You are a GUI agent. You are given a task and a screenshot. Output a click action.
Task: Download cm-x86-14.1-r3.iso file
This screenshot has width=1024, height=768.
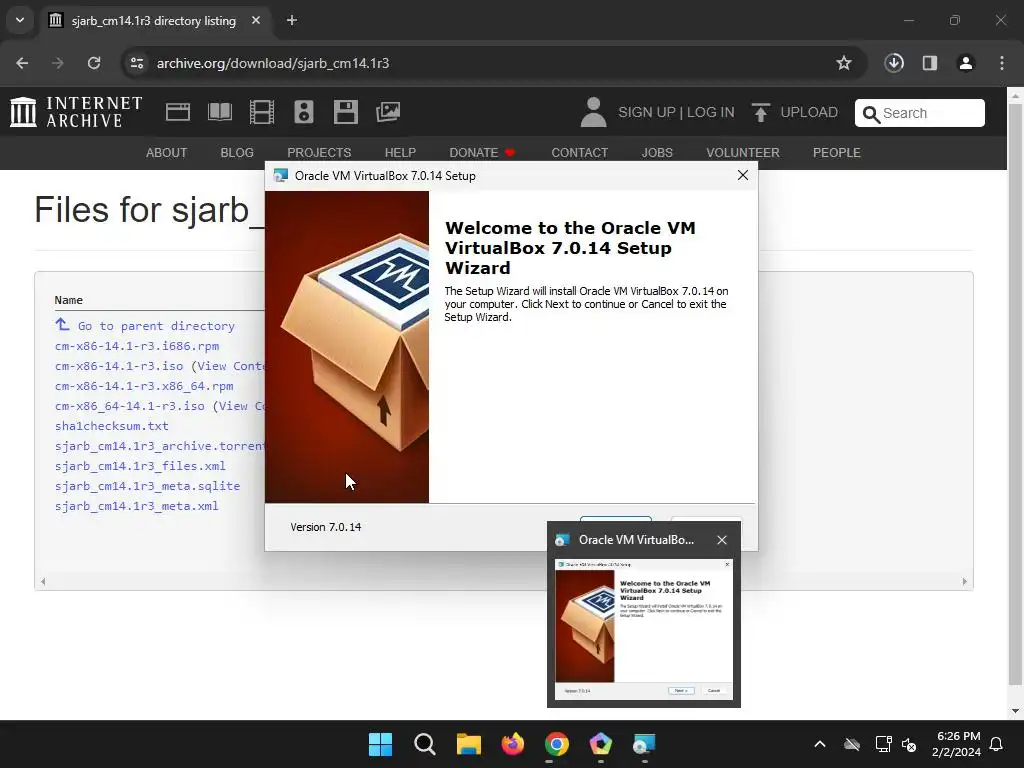(119, 366)
